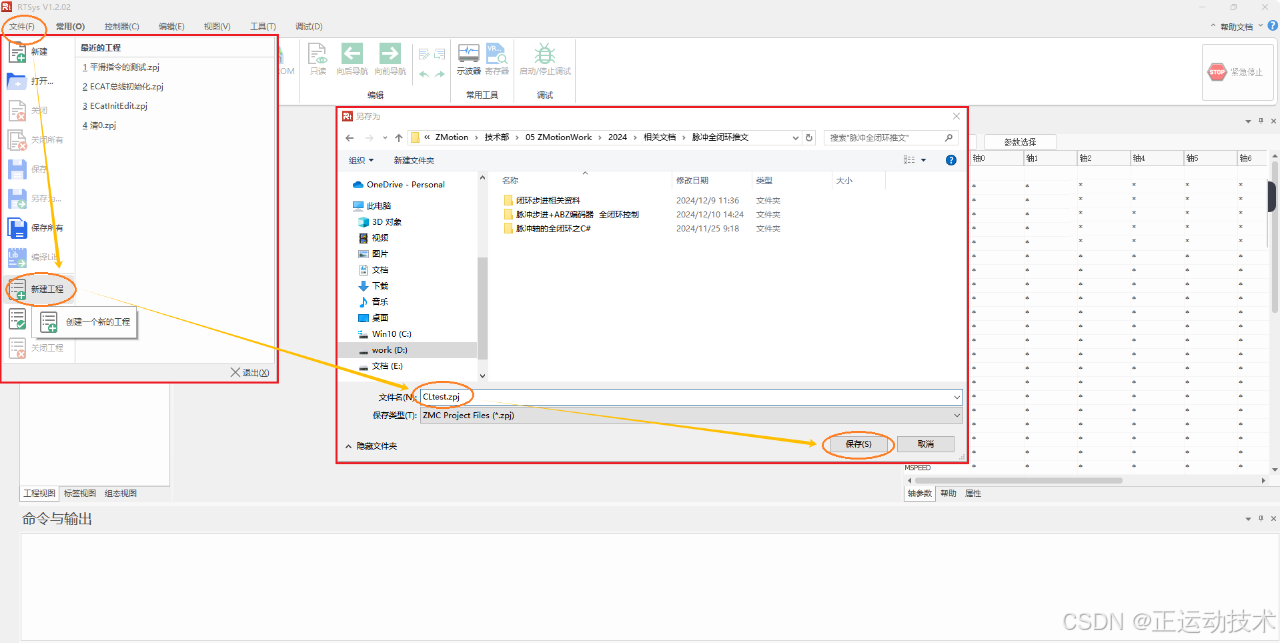Click the search box in the save dialog
This screenshot has width=1280, height=643.
point(889,137)
